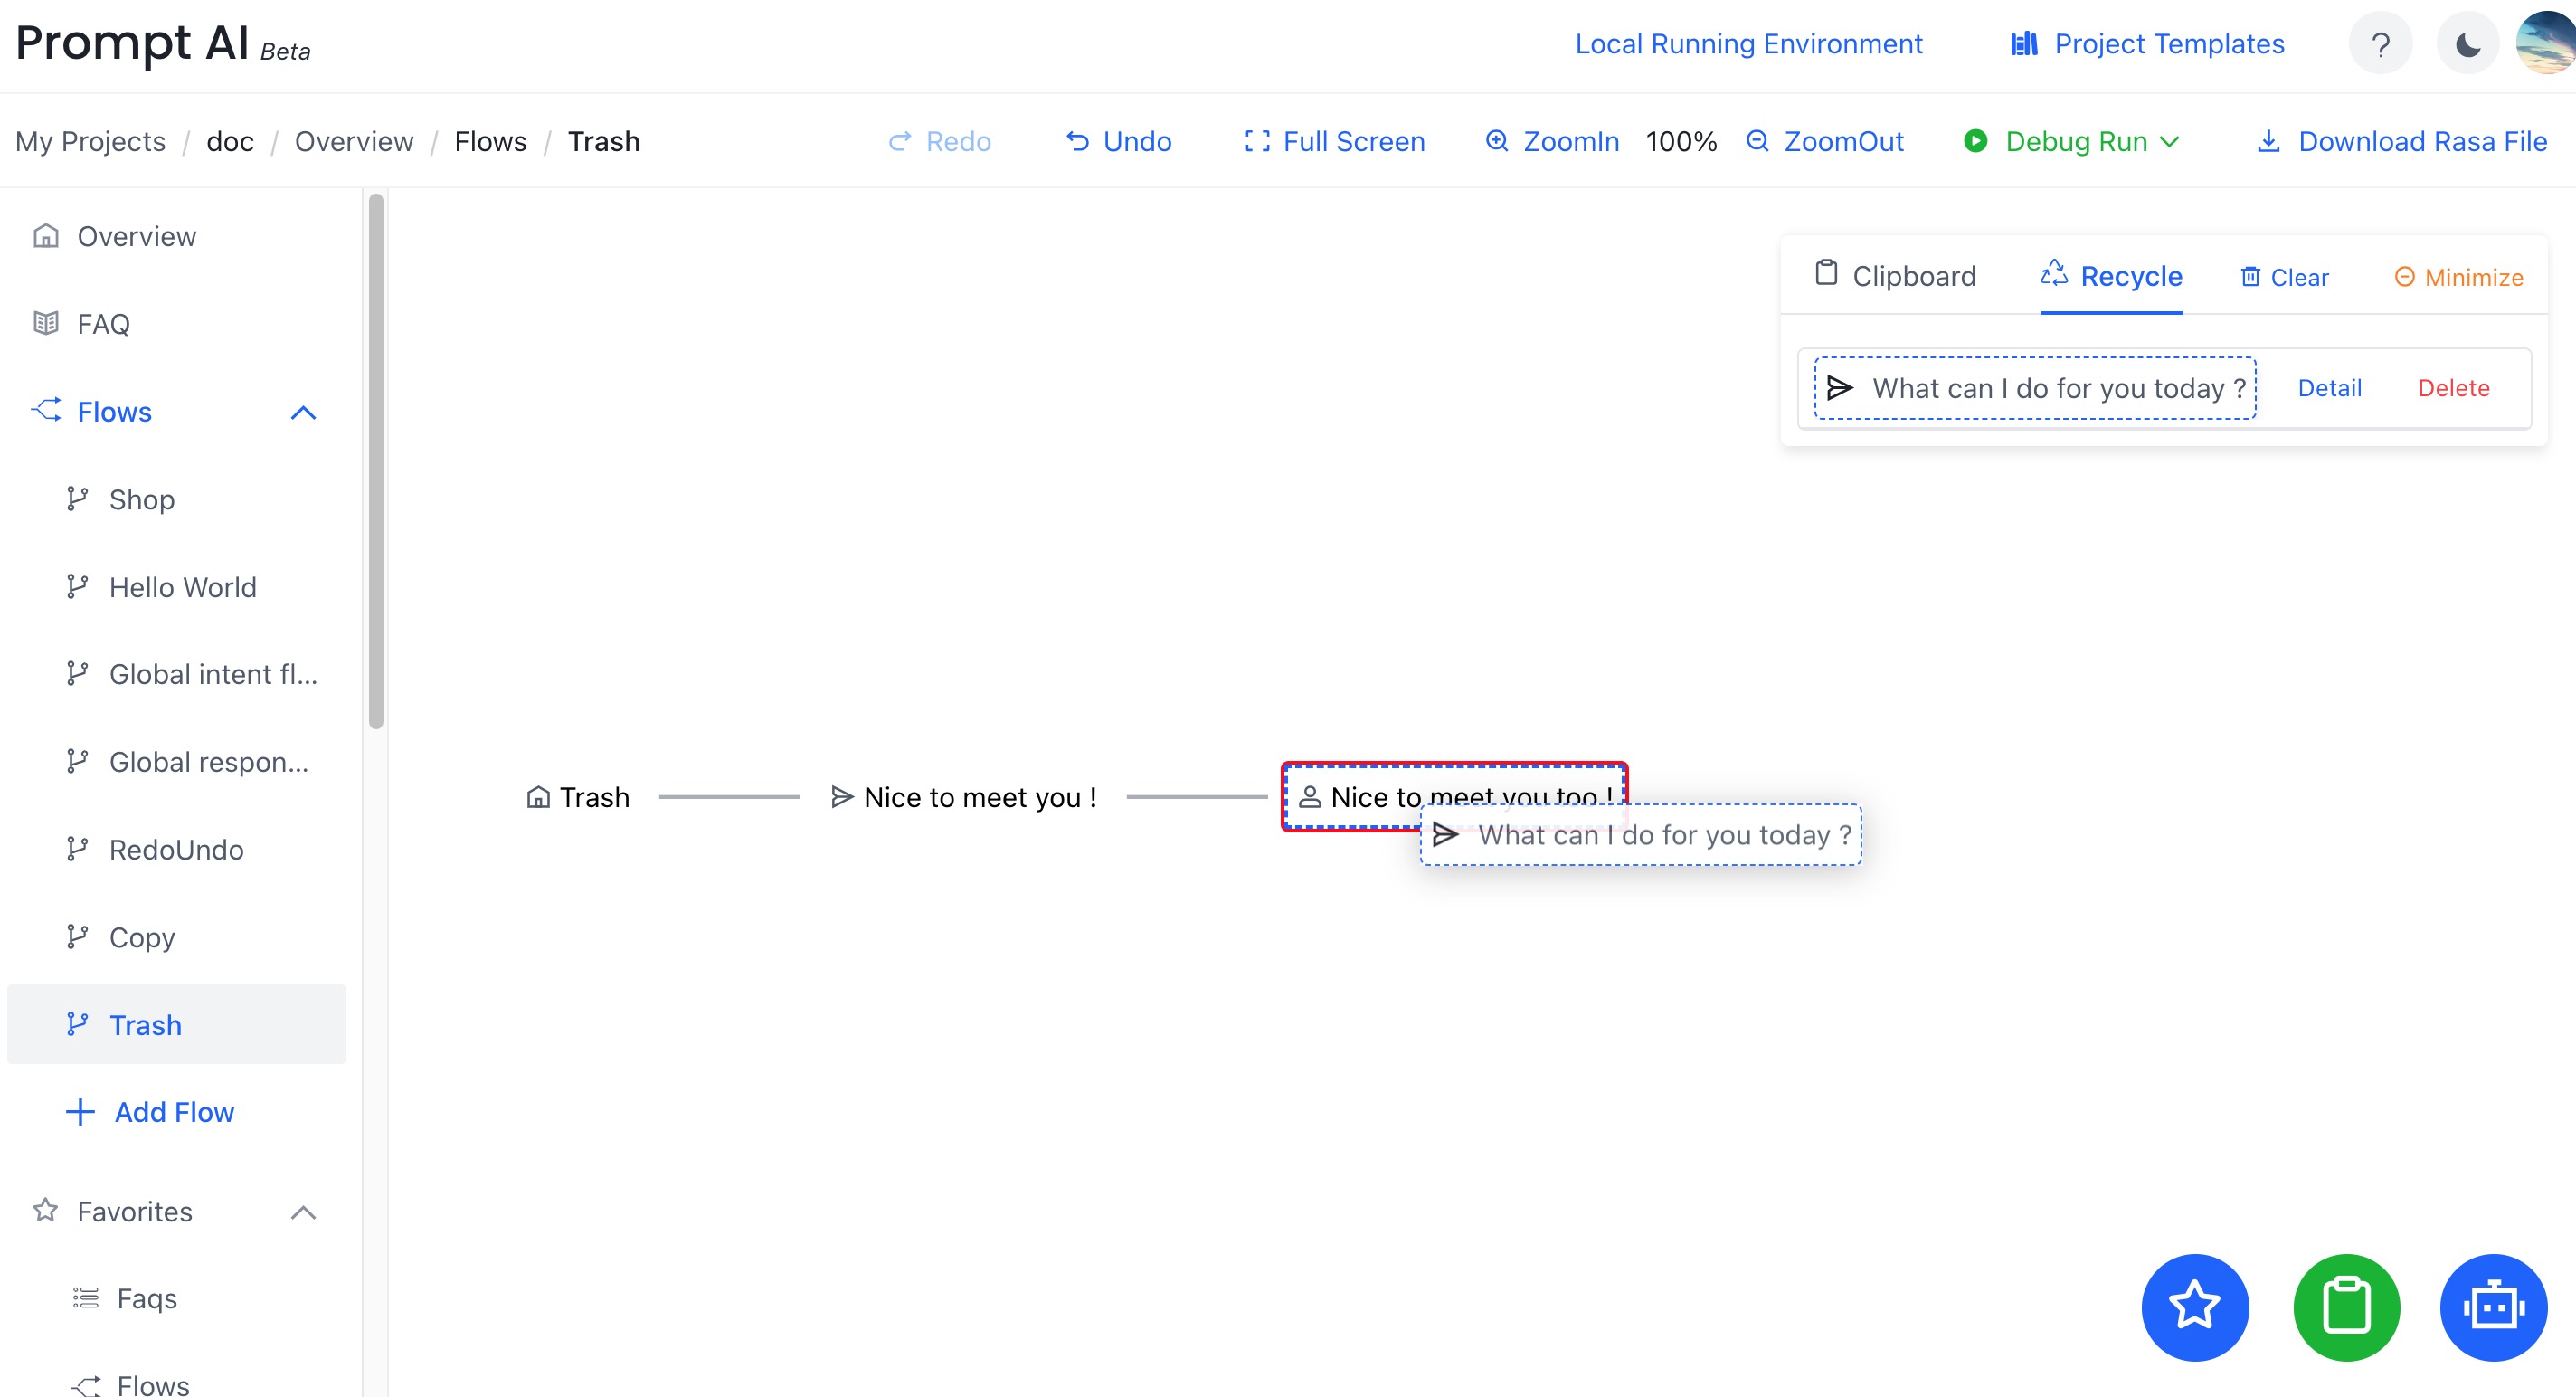The image size is (2576, 1397).
Task: Click the Debug Run dropdown arrow
Action: click(x=2172, y=141)
